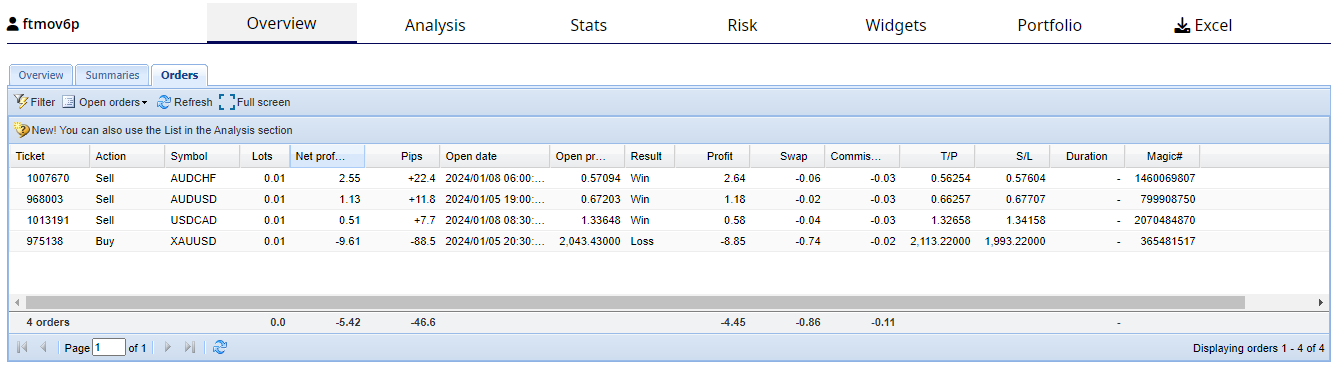This screenshot has height=375, width=1340.
Task: Sort by the Result column header
Action: click(650, 156)
